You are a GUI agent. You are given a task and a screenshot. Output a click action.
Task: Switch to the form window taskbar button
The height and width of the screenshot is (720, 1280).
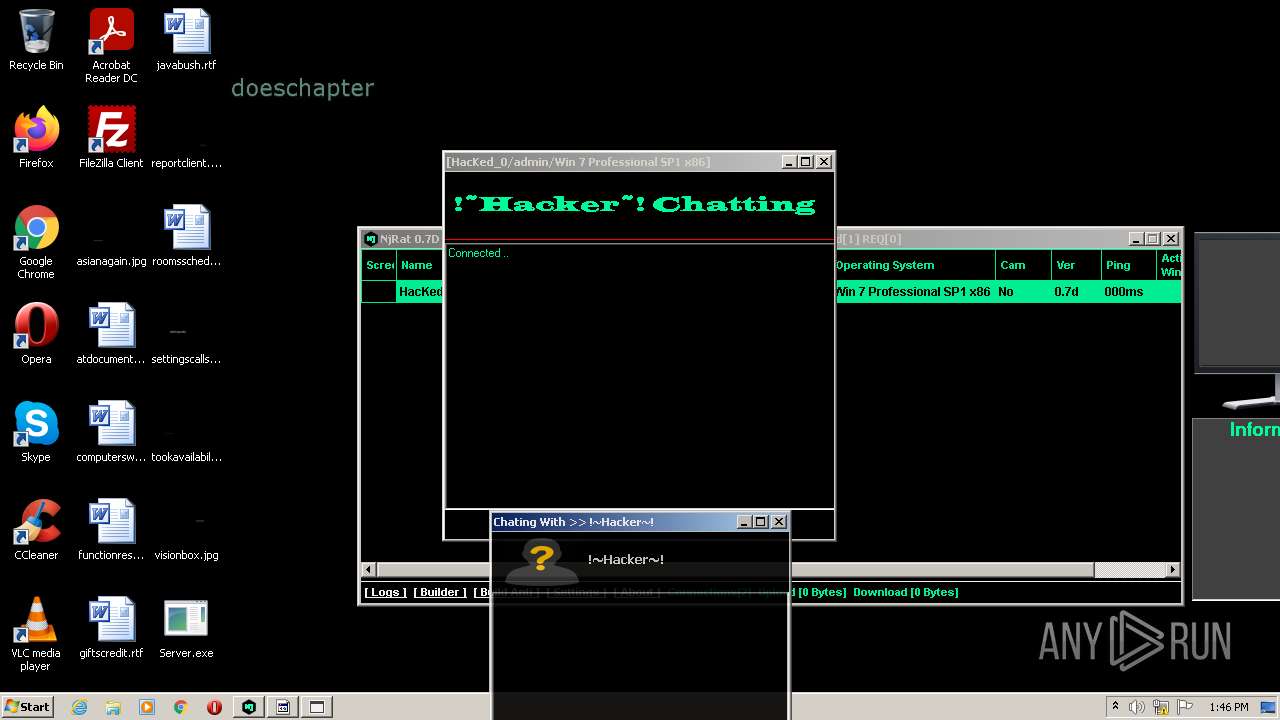pyautogui.click(x=283, y=707)
